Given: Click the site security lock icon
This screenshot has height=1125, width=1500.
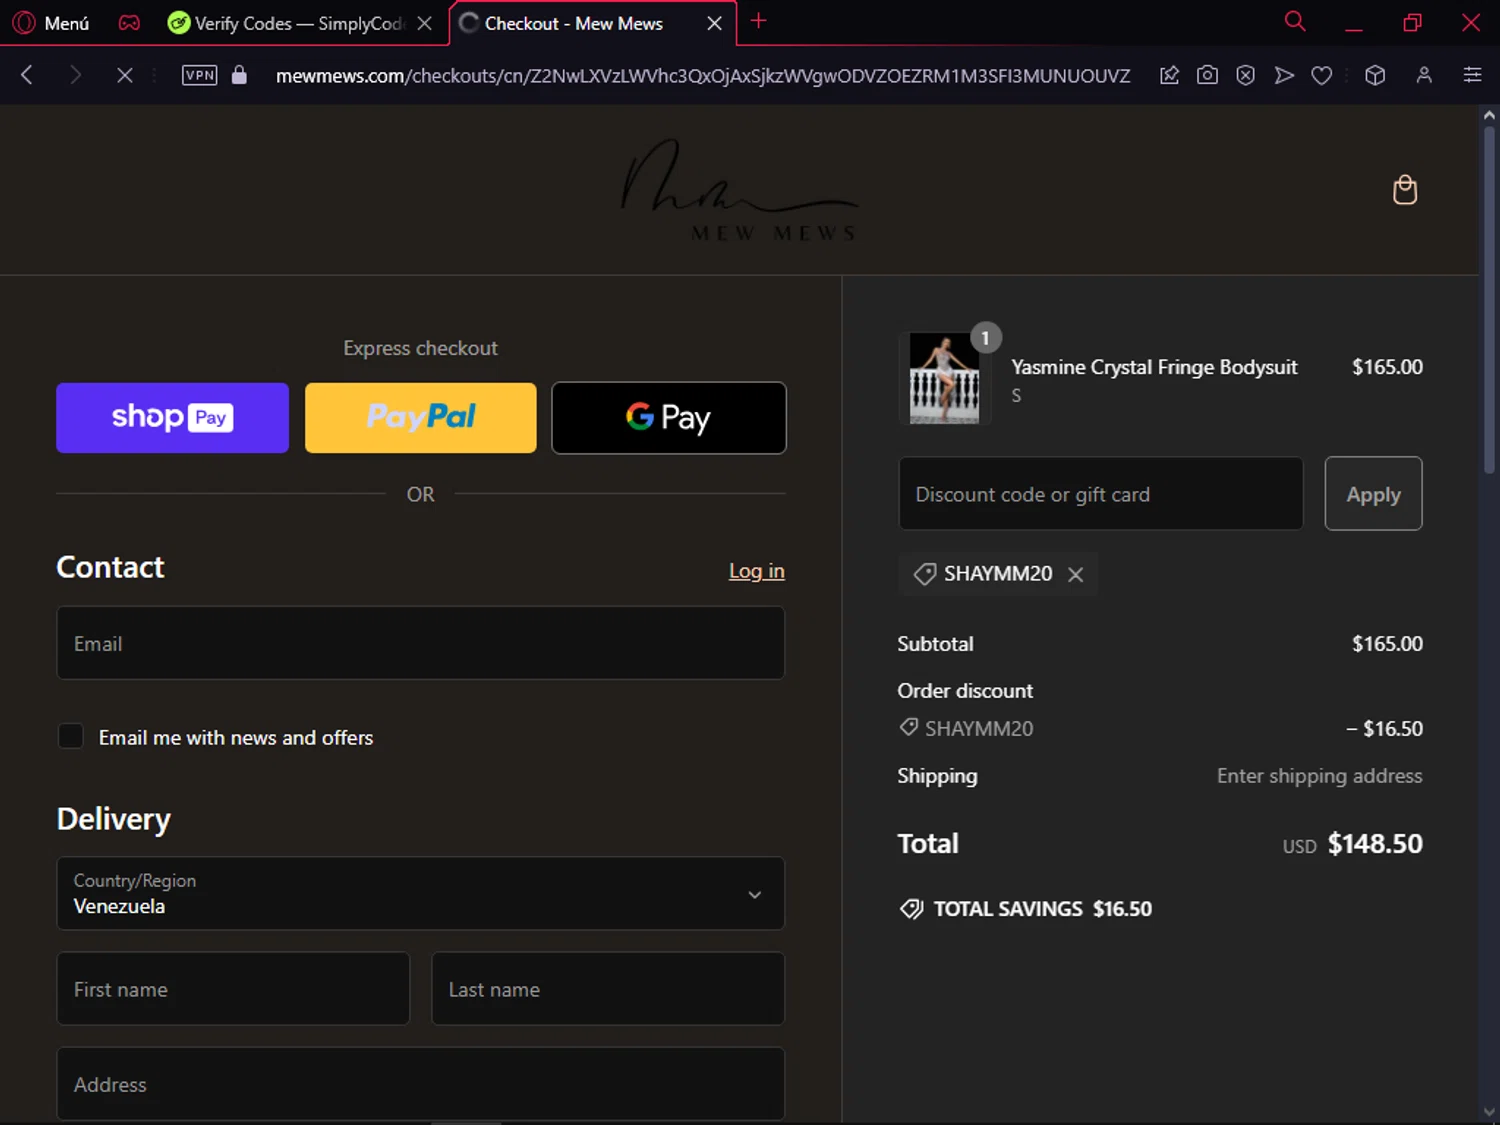Looking at the screenshot, I should [x=239, y=75].
